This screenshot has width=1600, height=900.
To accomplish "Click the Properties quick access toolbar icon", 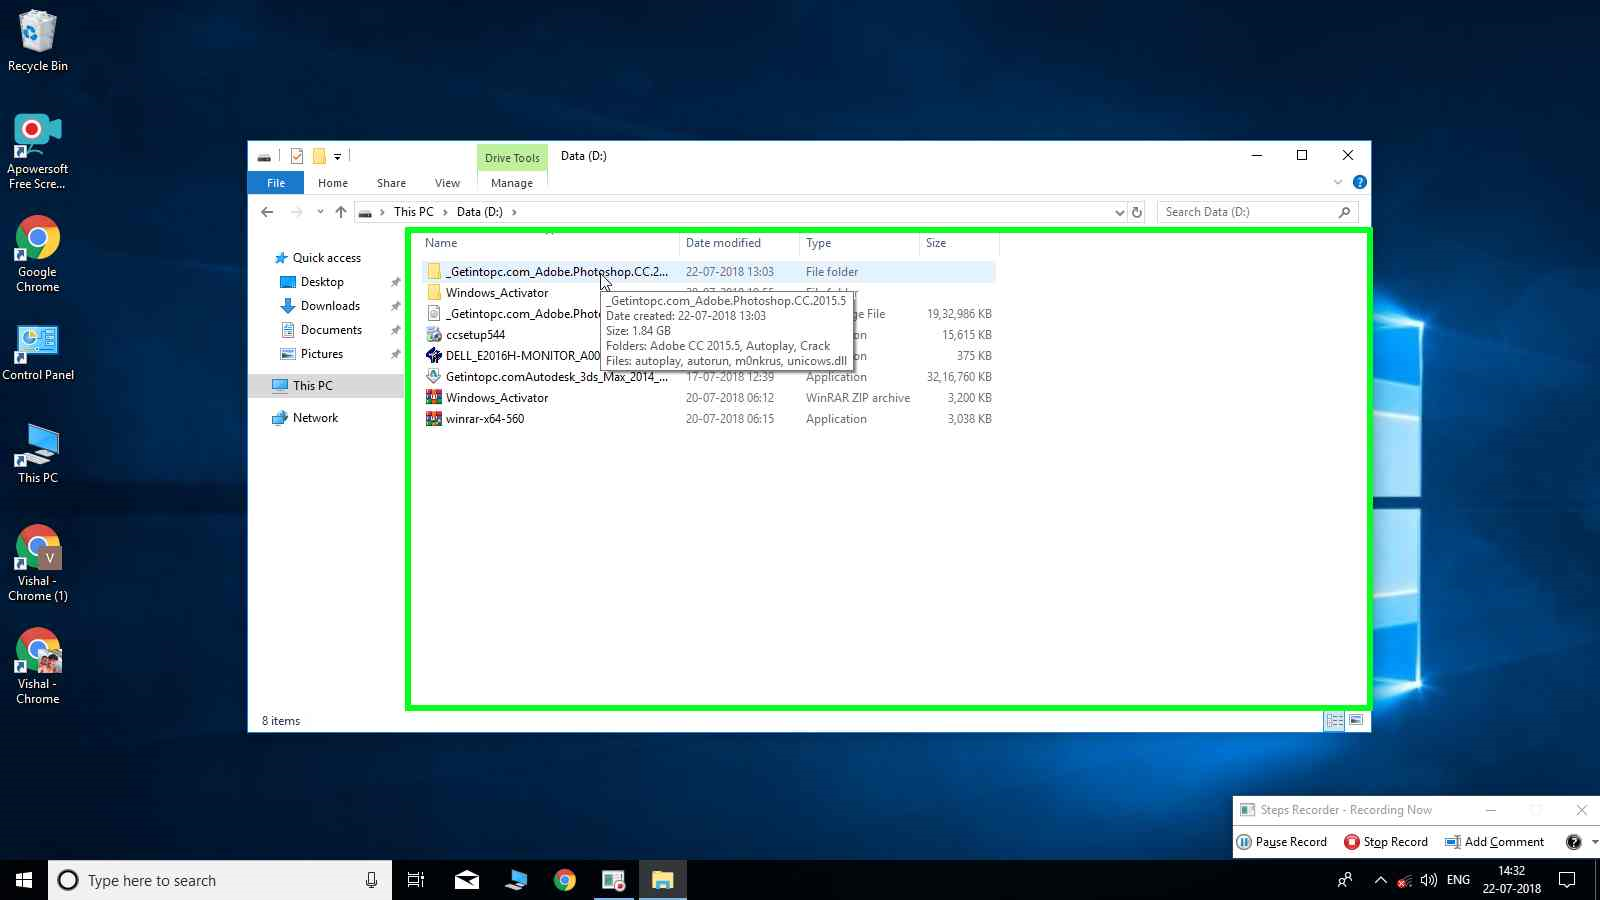I will click(297, 156).
